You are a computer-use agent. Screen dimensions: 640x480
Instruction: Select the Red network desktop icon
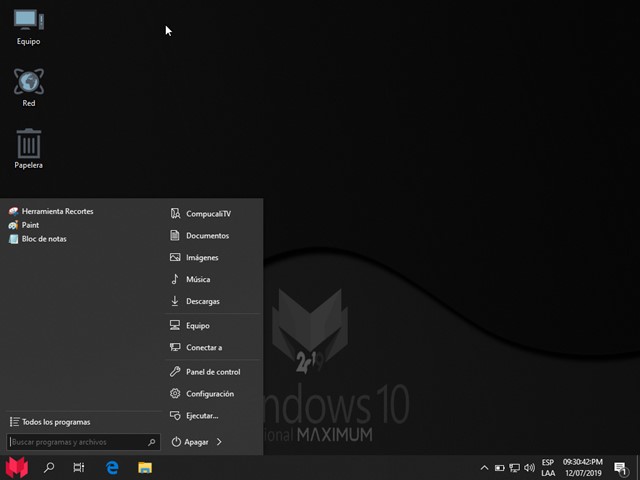click(x=29, y=88)
